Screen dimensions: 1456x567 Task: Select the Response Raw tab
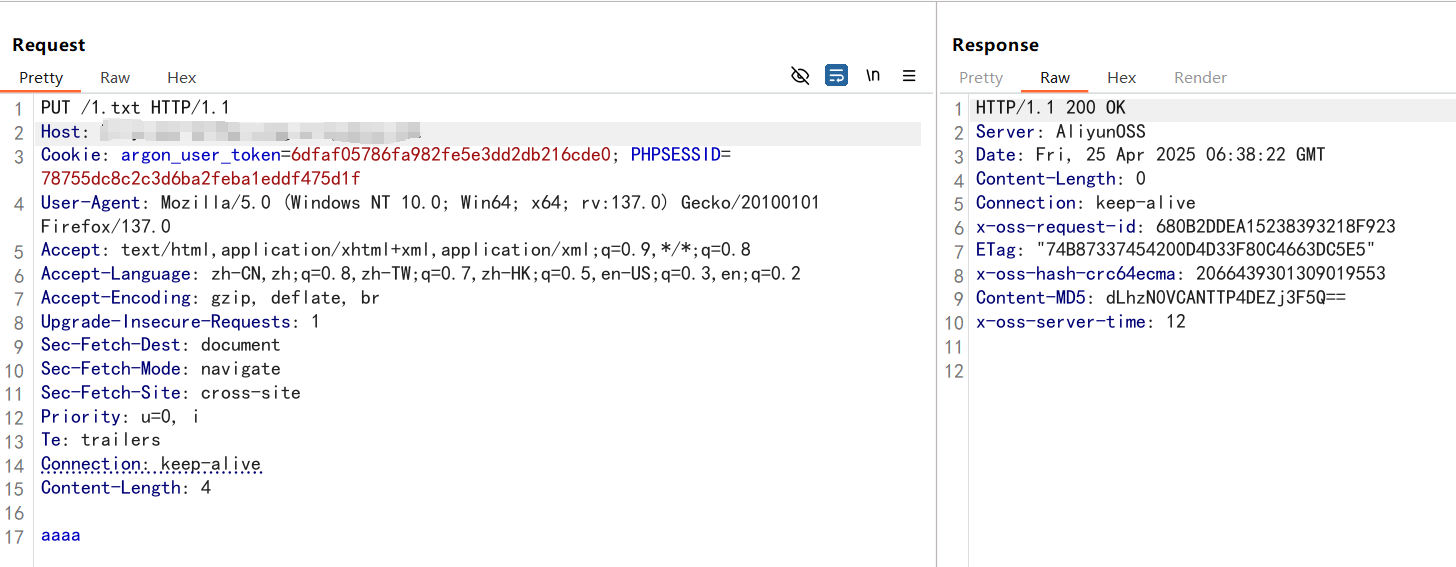tap(1055, 77)
